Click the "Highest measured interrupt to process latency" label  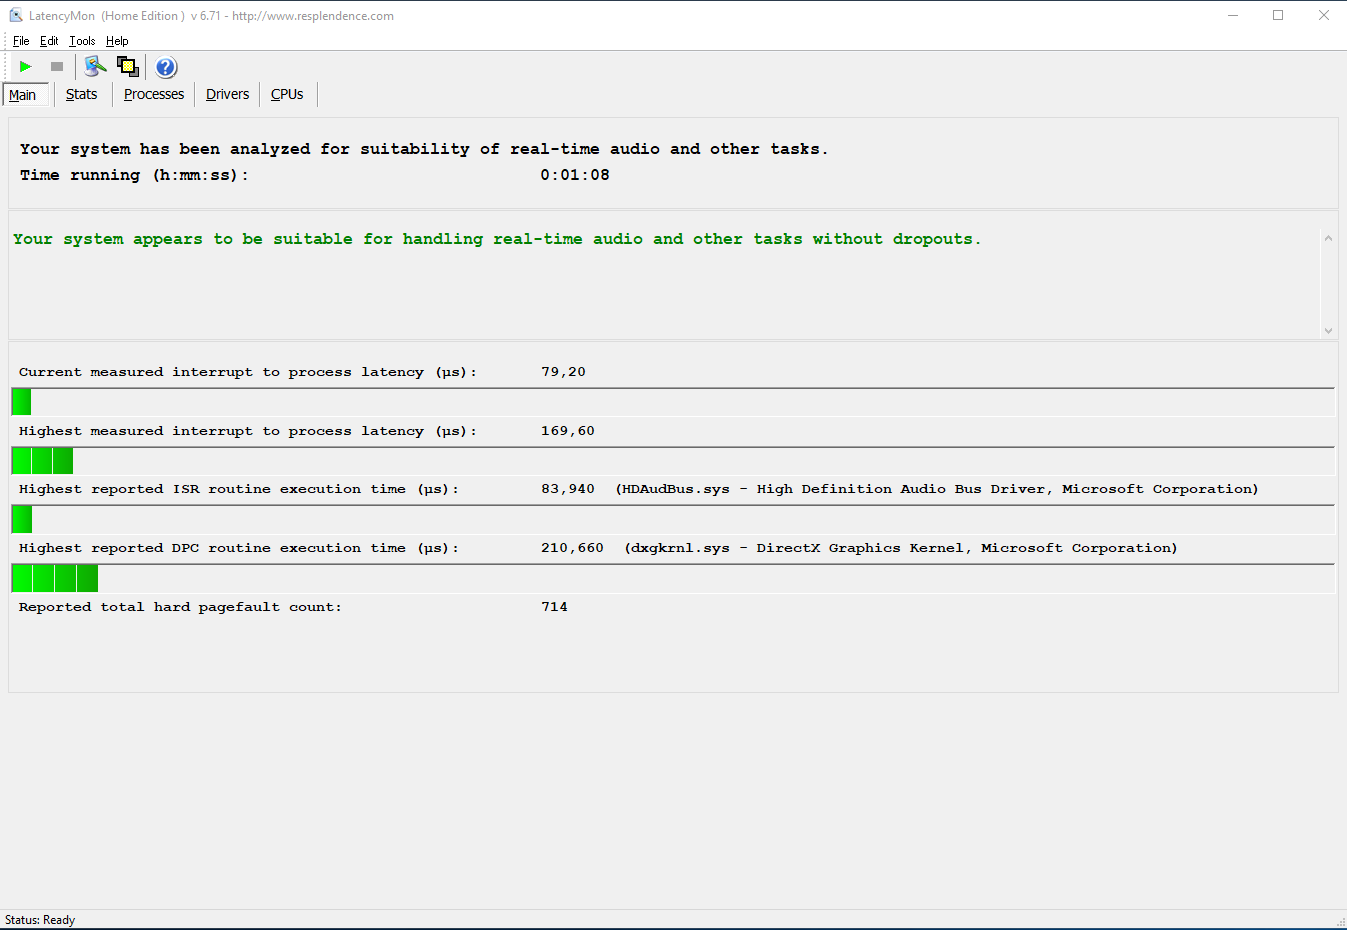point(248,431)
